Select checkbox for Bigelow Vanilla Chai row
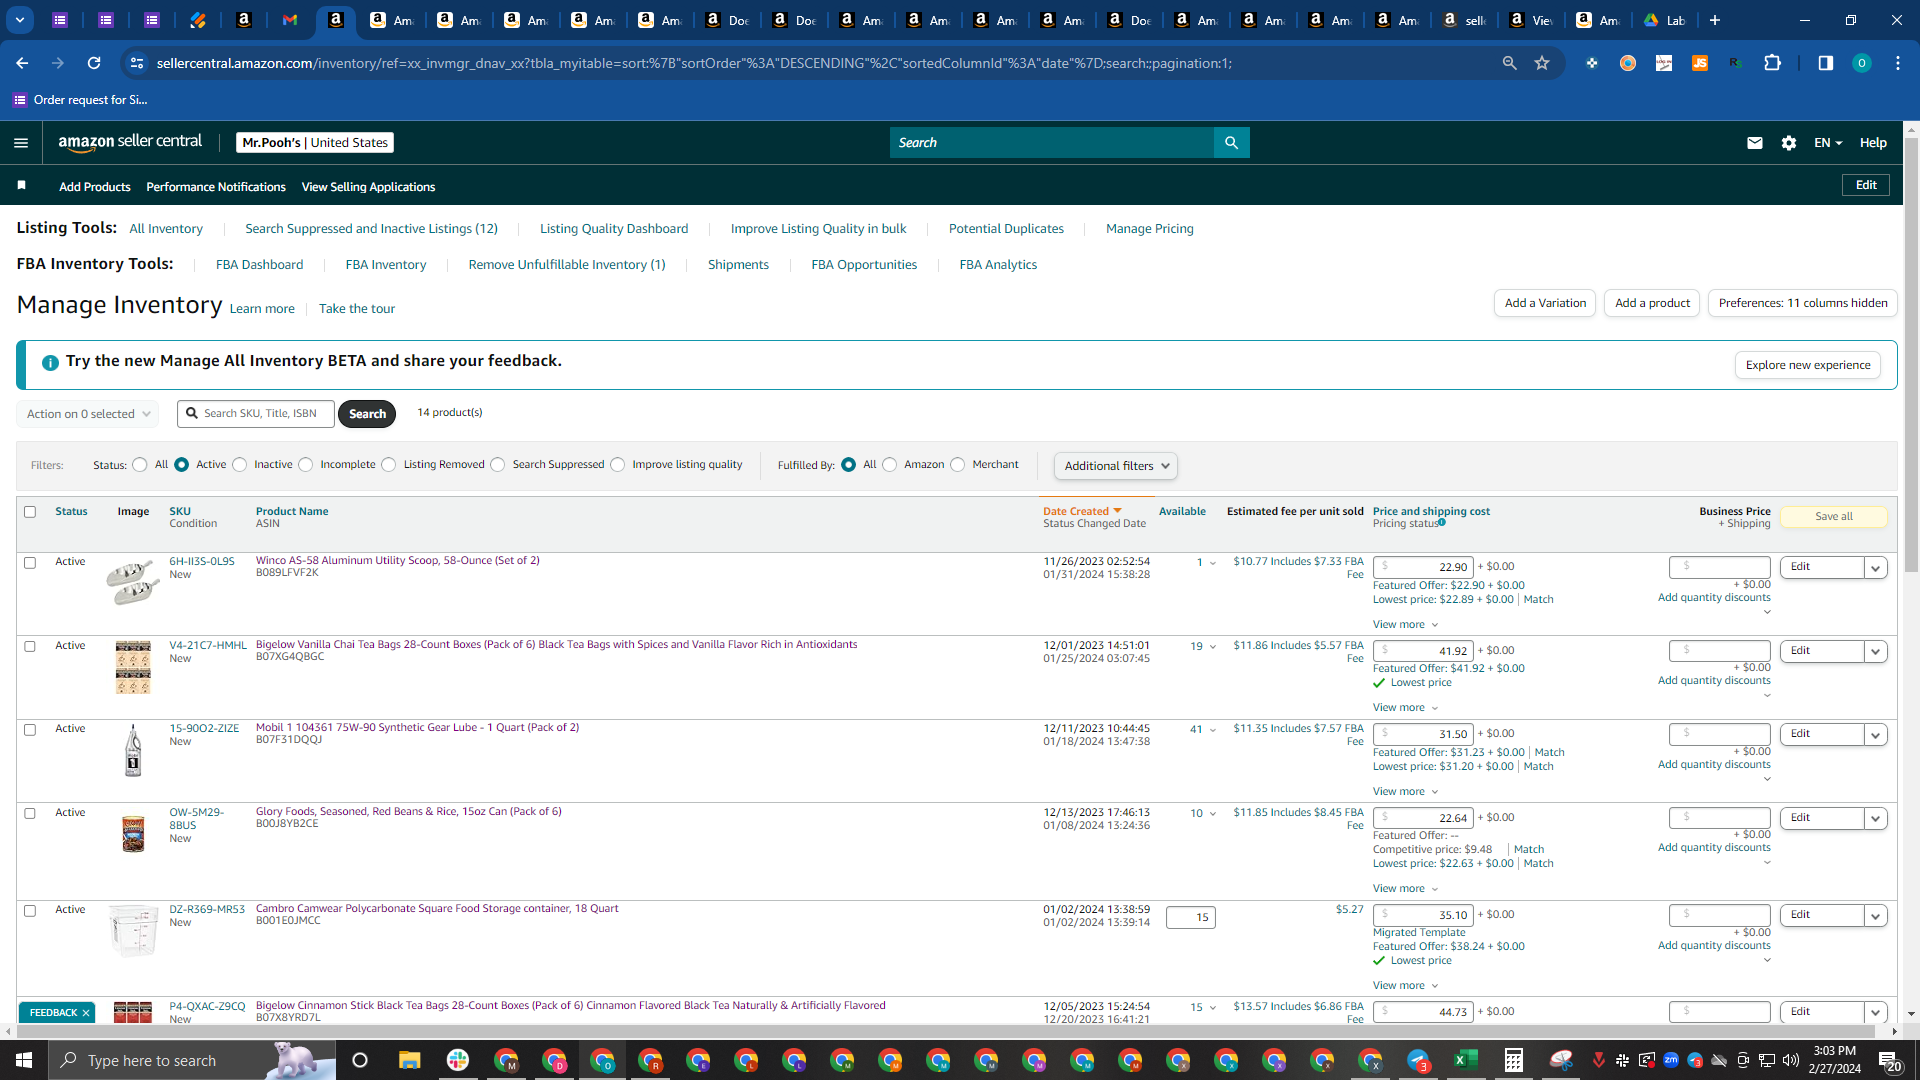 click(30, 647)
